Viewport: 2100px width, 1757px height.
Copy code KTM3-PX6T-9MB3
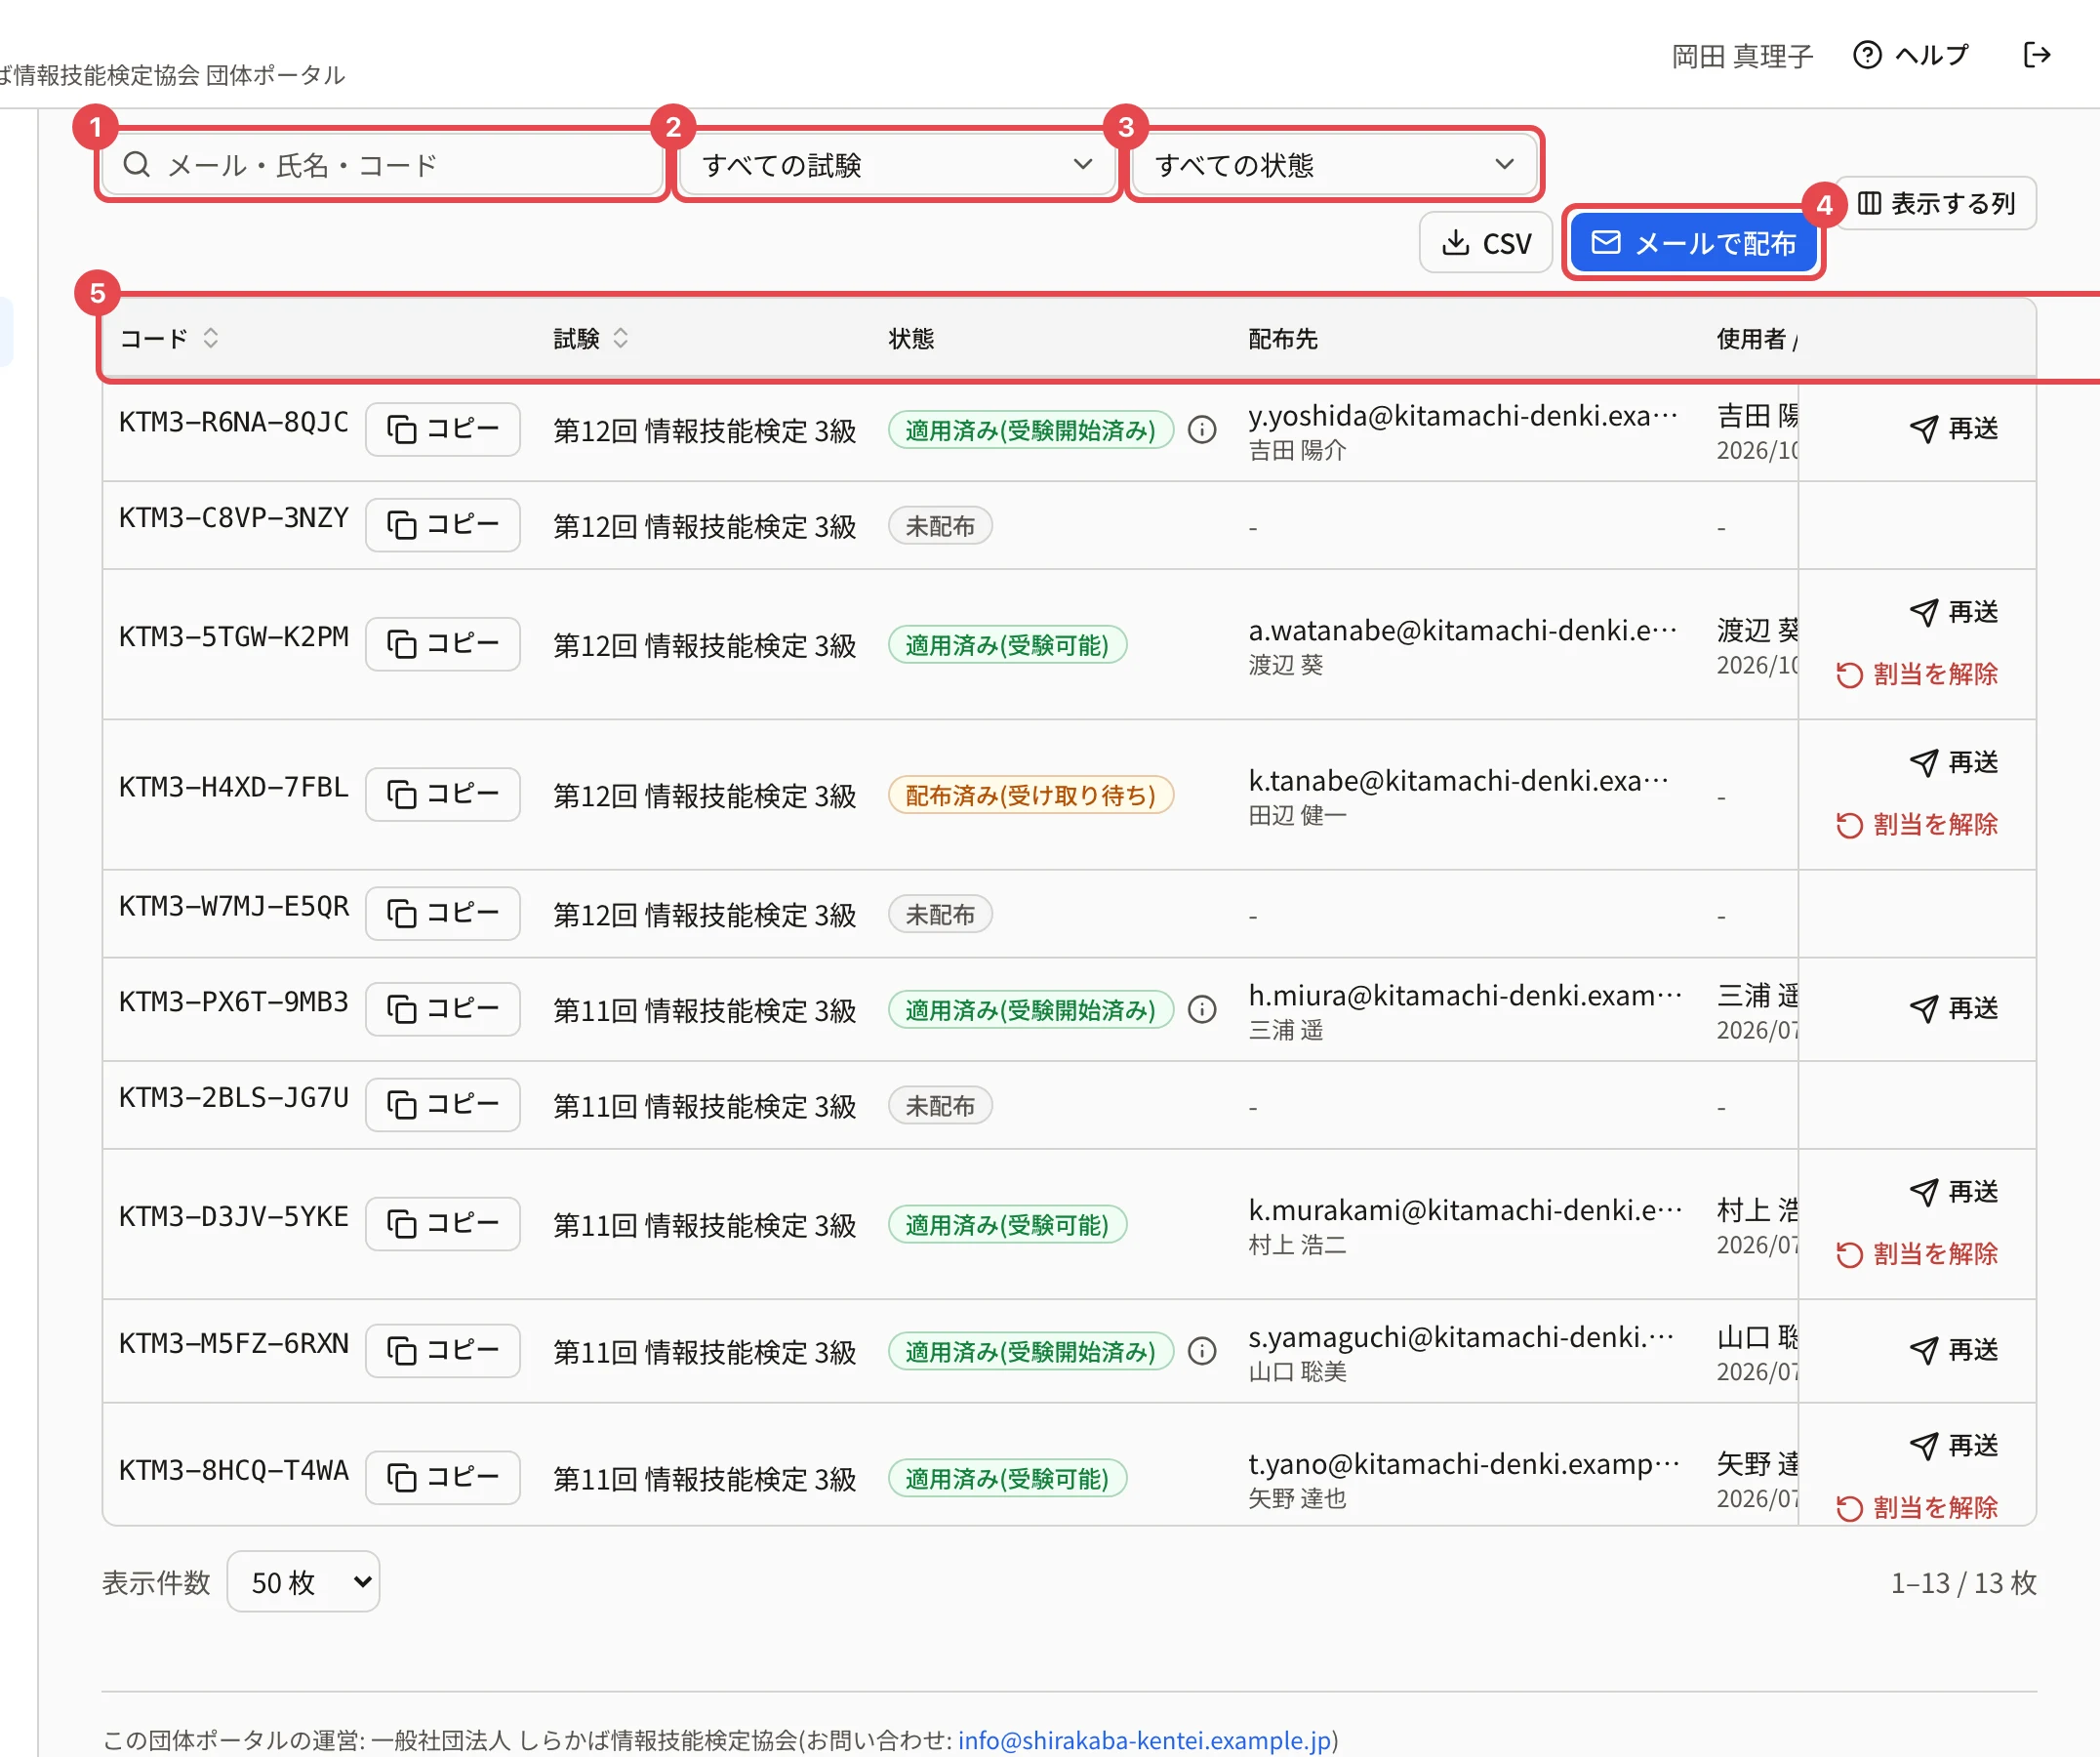point(443,1009)
